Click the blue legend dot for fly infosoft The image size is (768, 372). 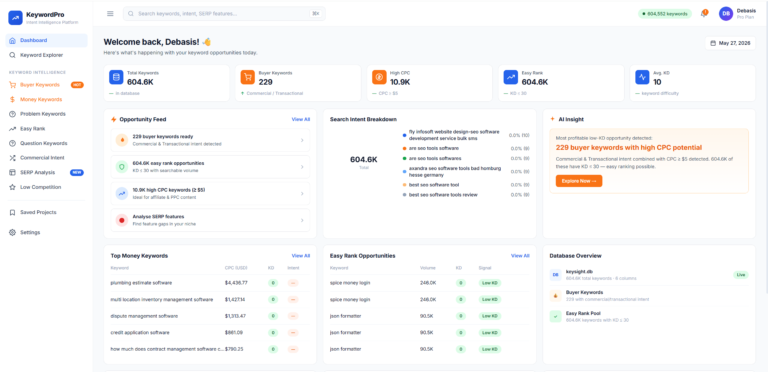click(x=404, y=135)
